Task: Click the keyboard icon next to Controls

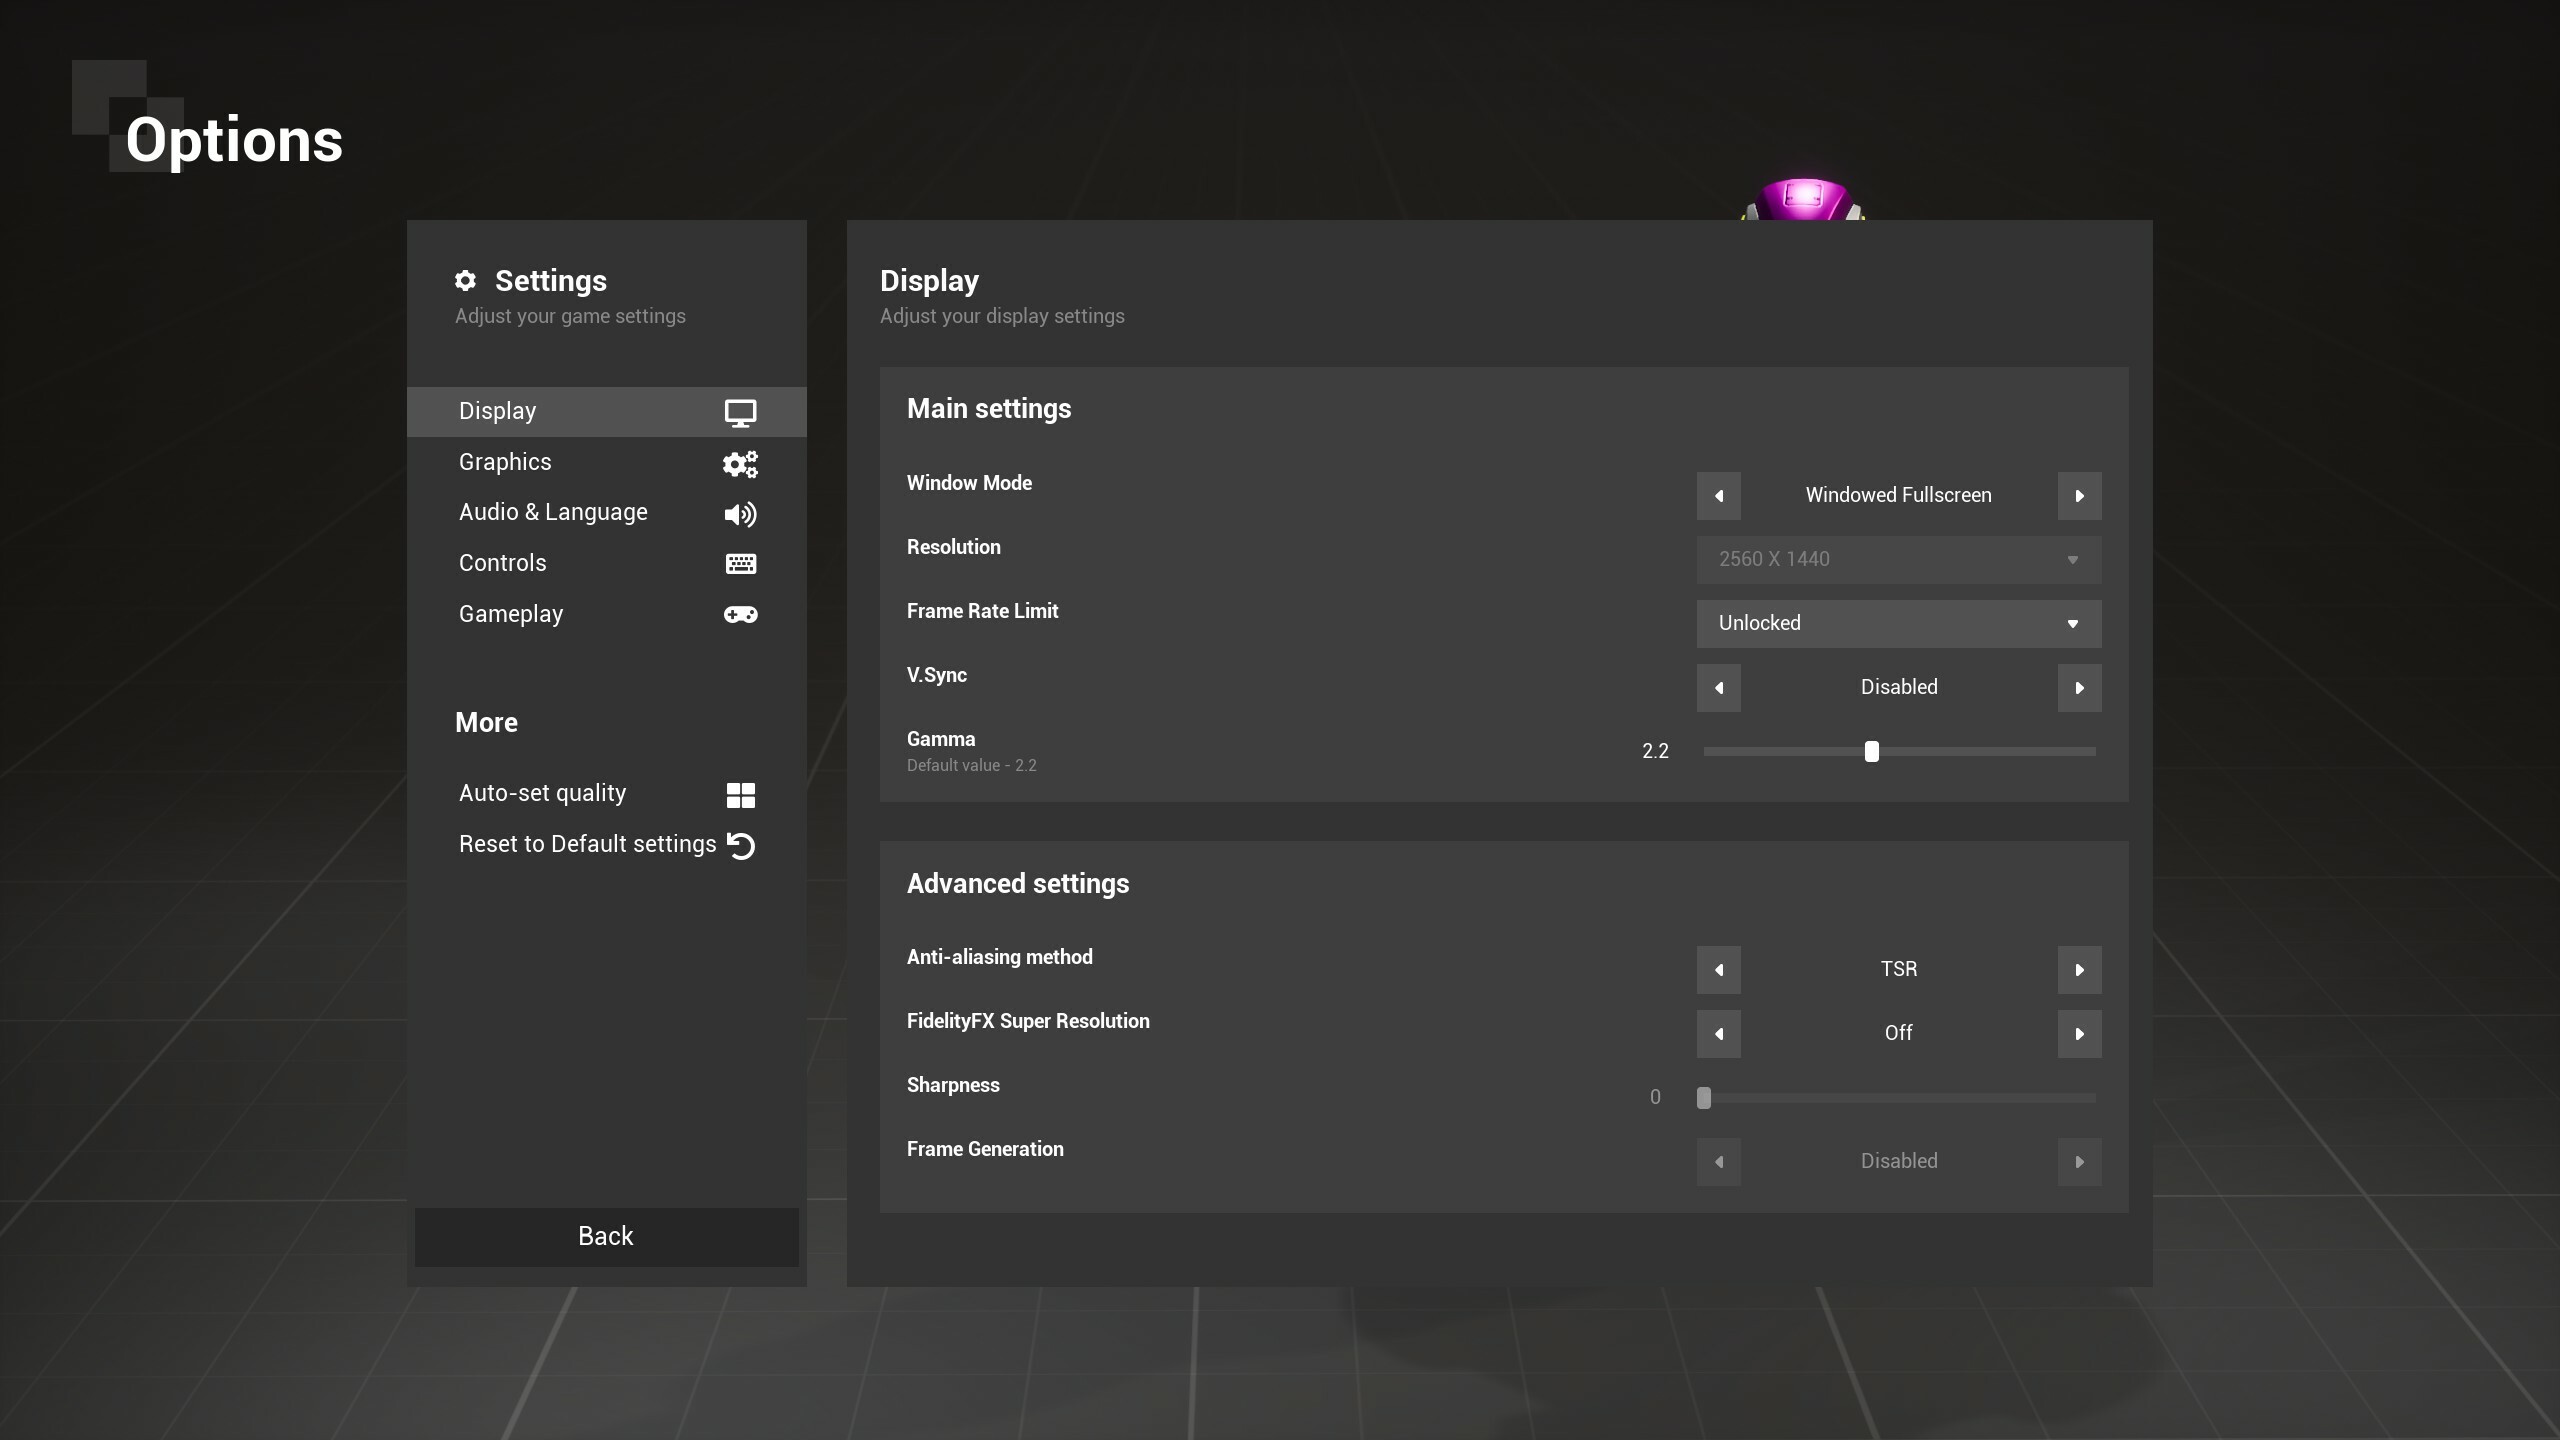Action: (740, 564)
